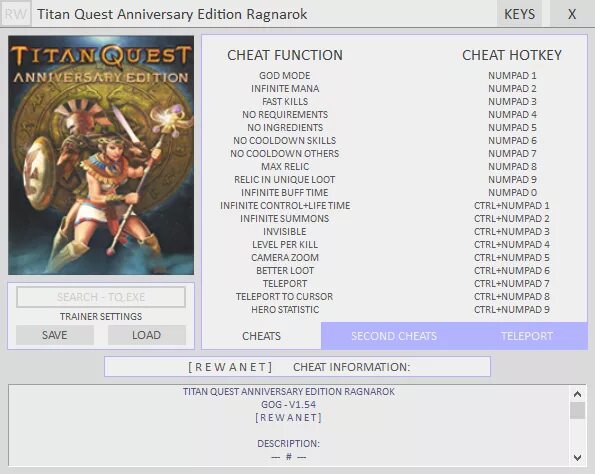Select hotkey CTRL+NUMPAD 1
Image resolution: width=595 pixels, height=474 pixels.
pyautogui.click(x=512, y=205)
